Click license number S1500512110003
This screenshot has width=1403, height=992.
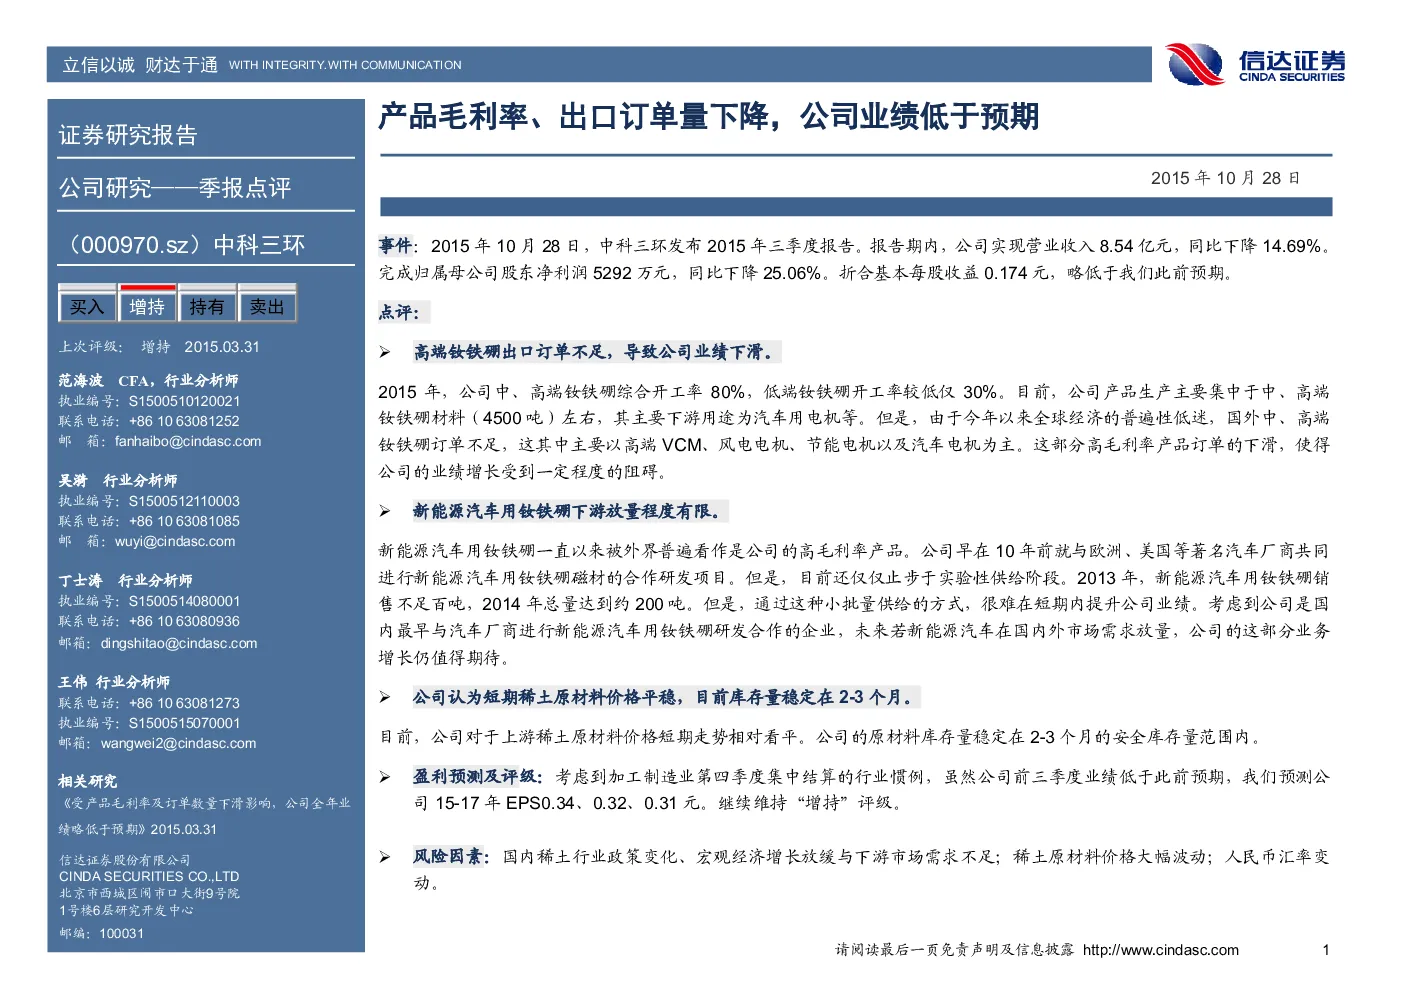pos(184,501)
